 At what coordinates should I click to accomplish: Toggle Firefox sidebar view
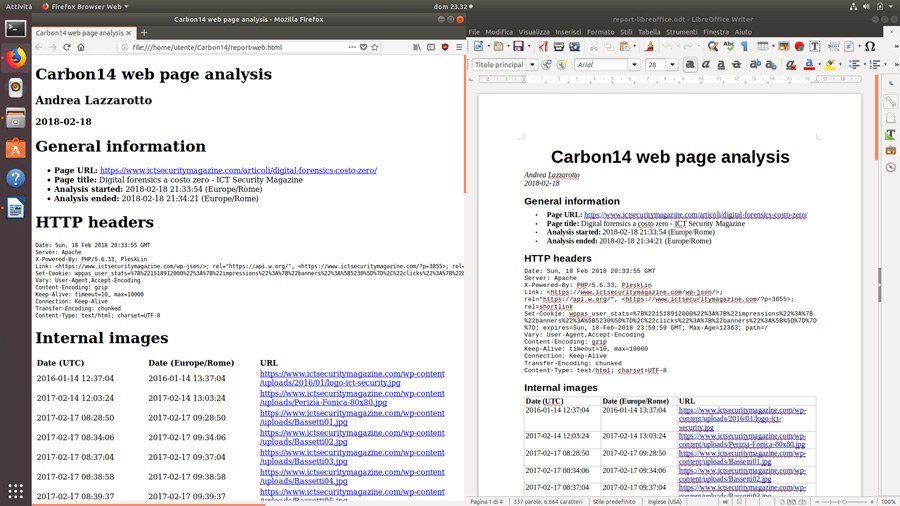tap(430, 47)
